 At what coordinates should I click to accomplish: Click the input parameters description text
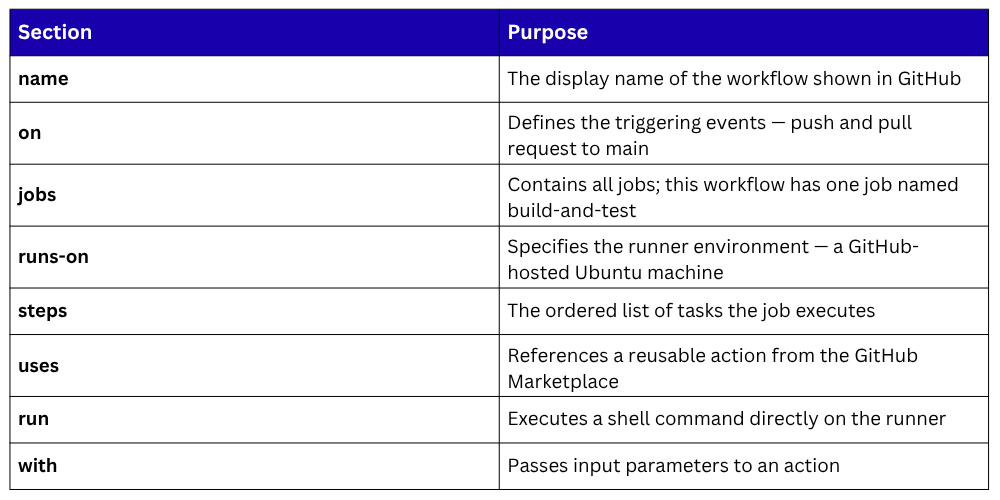673,465
